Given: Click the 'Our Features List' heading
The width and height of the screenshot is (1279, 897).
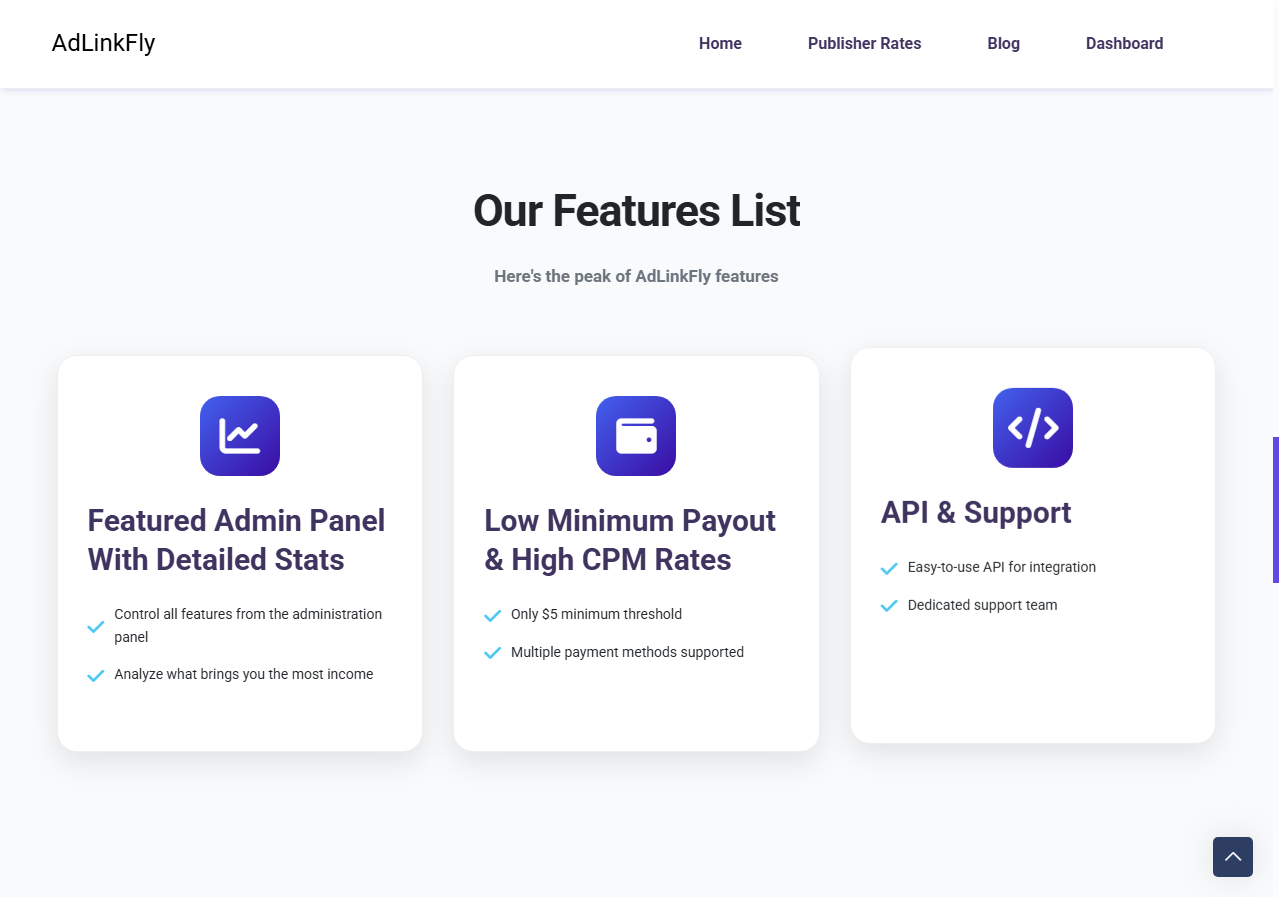Looking at the screenshot, I should point(636,211).
